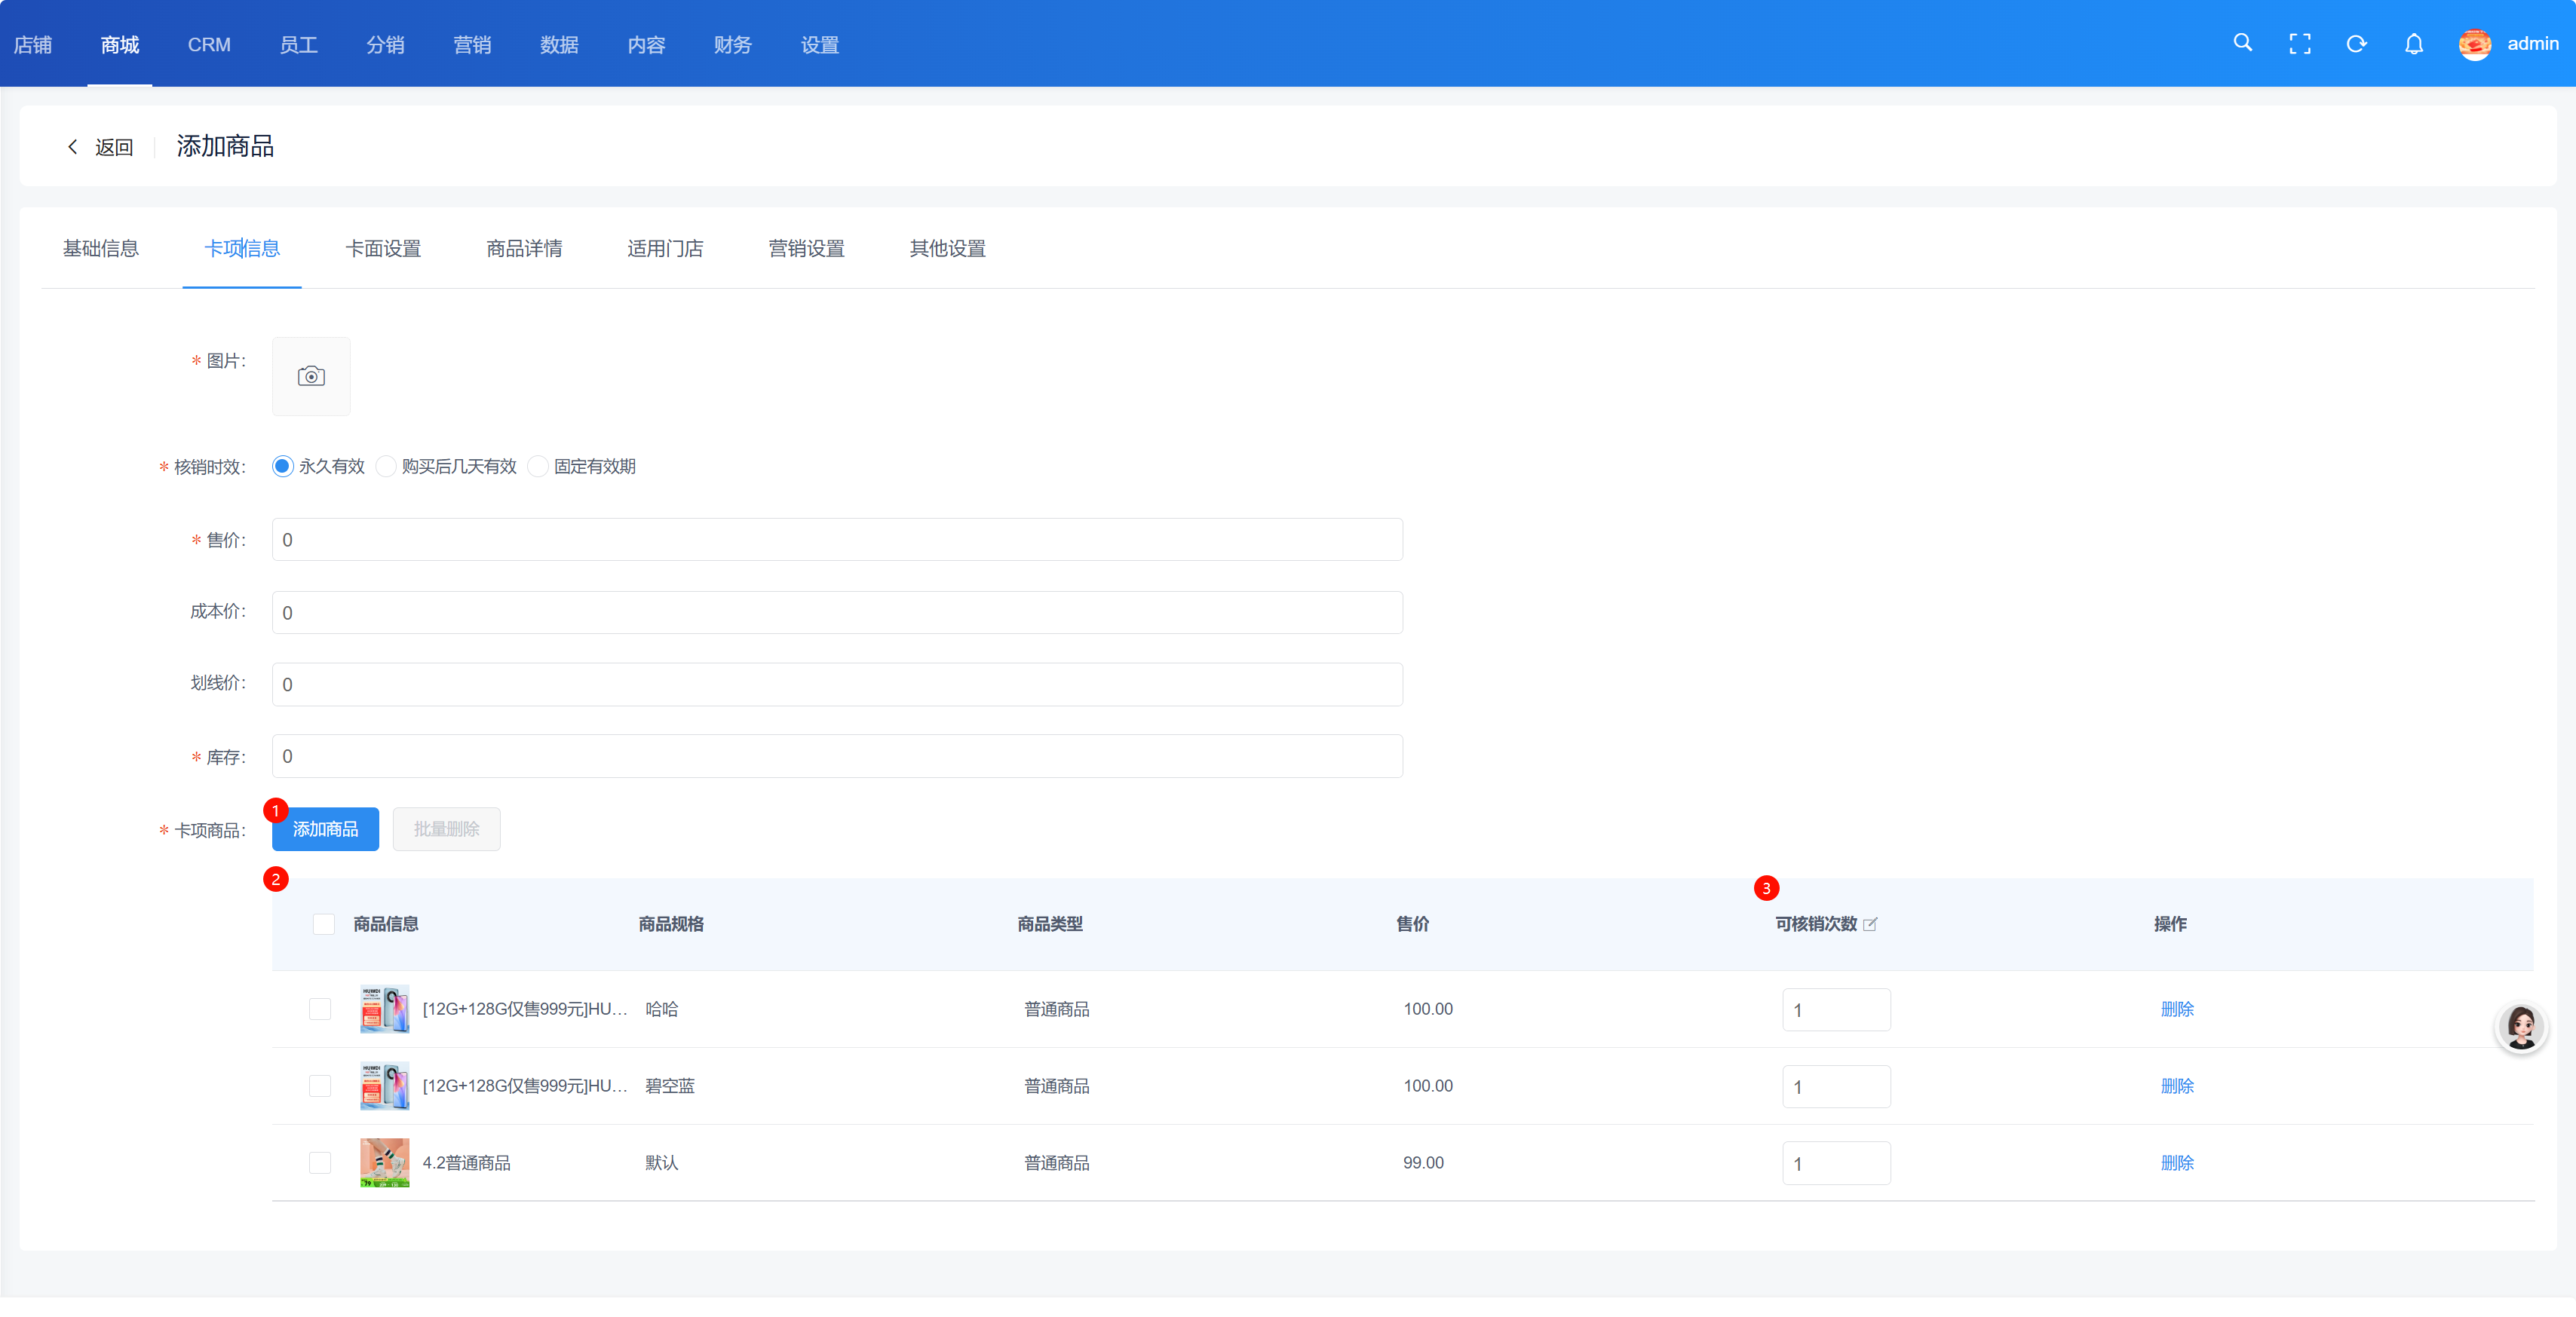Click the refresh icon in header
Viewport: 2576px width, 1317px height.
tap(2357, 44)
